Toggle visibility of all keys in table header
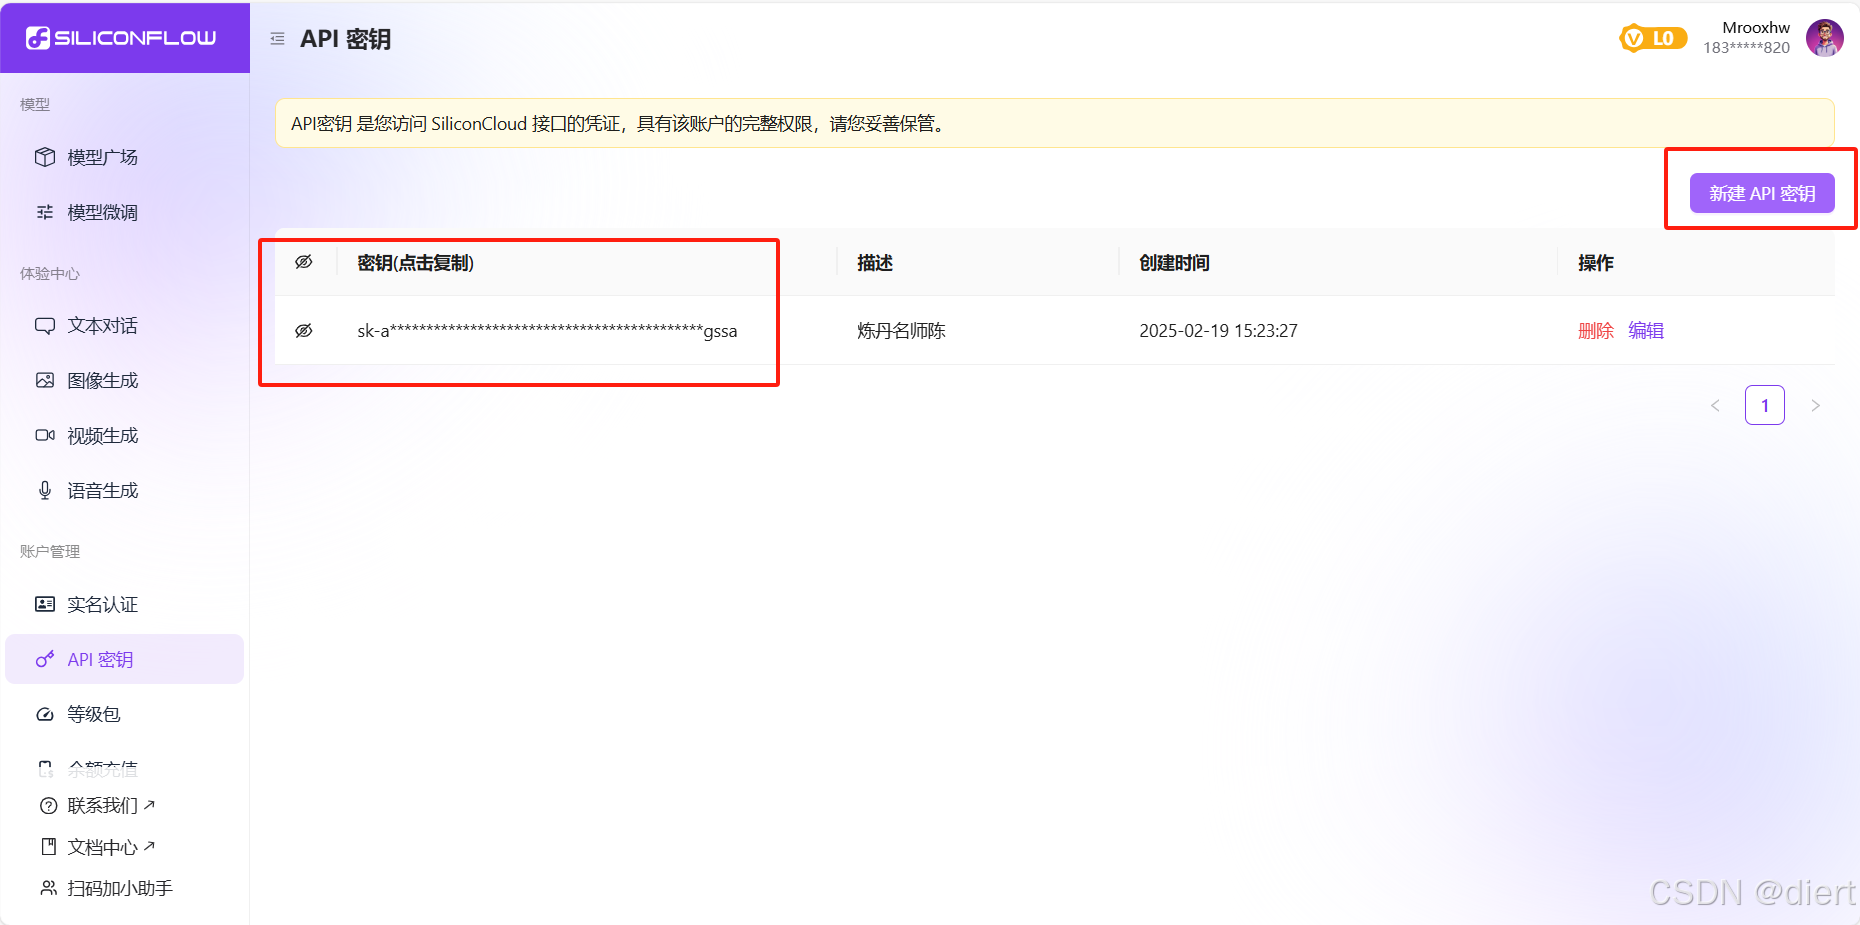 pos(304,262)
